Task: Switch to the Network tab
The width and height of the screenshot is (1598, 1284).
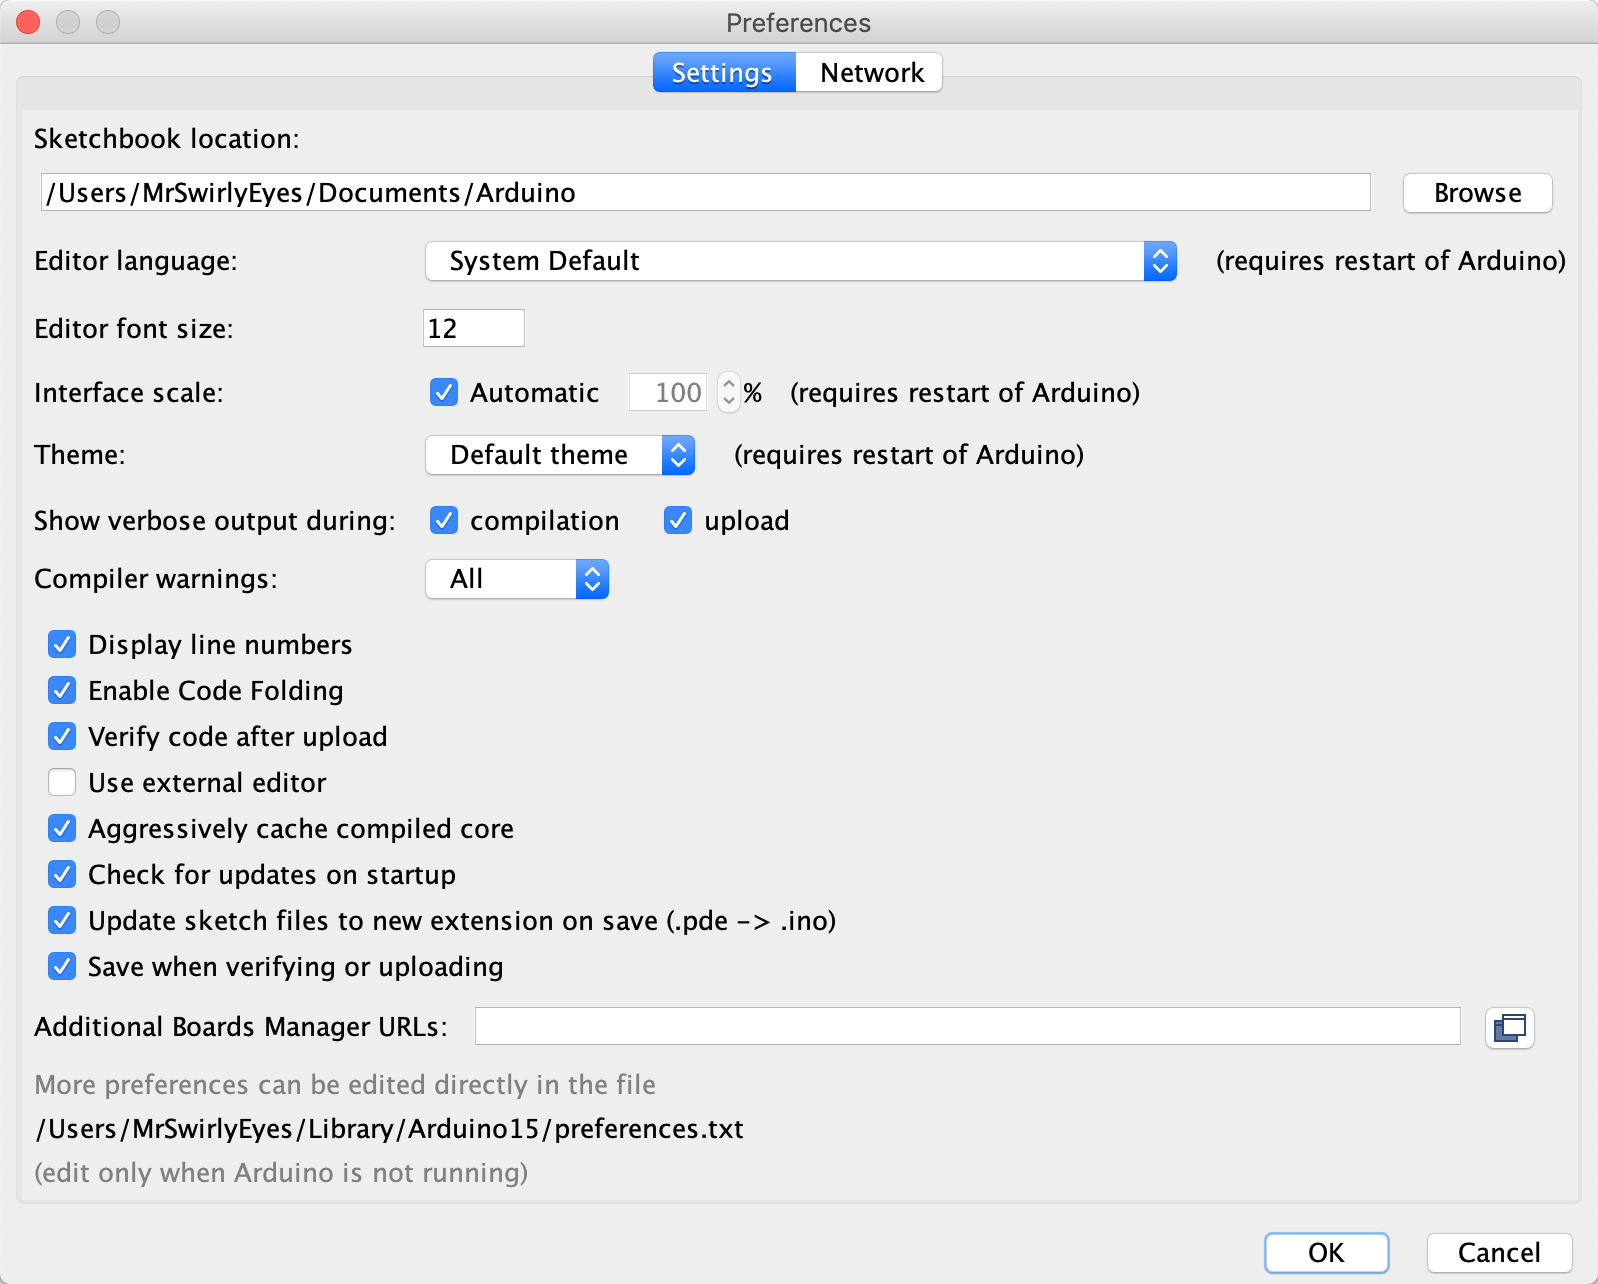Action: [x=870, y=73]
